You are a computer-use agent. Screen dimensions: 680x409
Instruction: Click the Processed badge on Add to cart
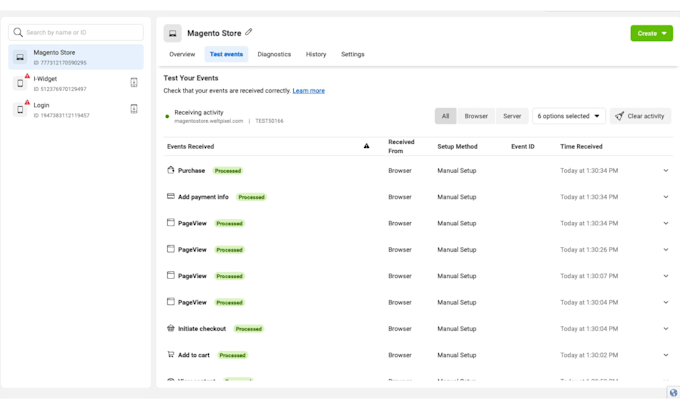click(x=232, y=356)
